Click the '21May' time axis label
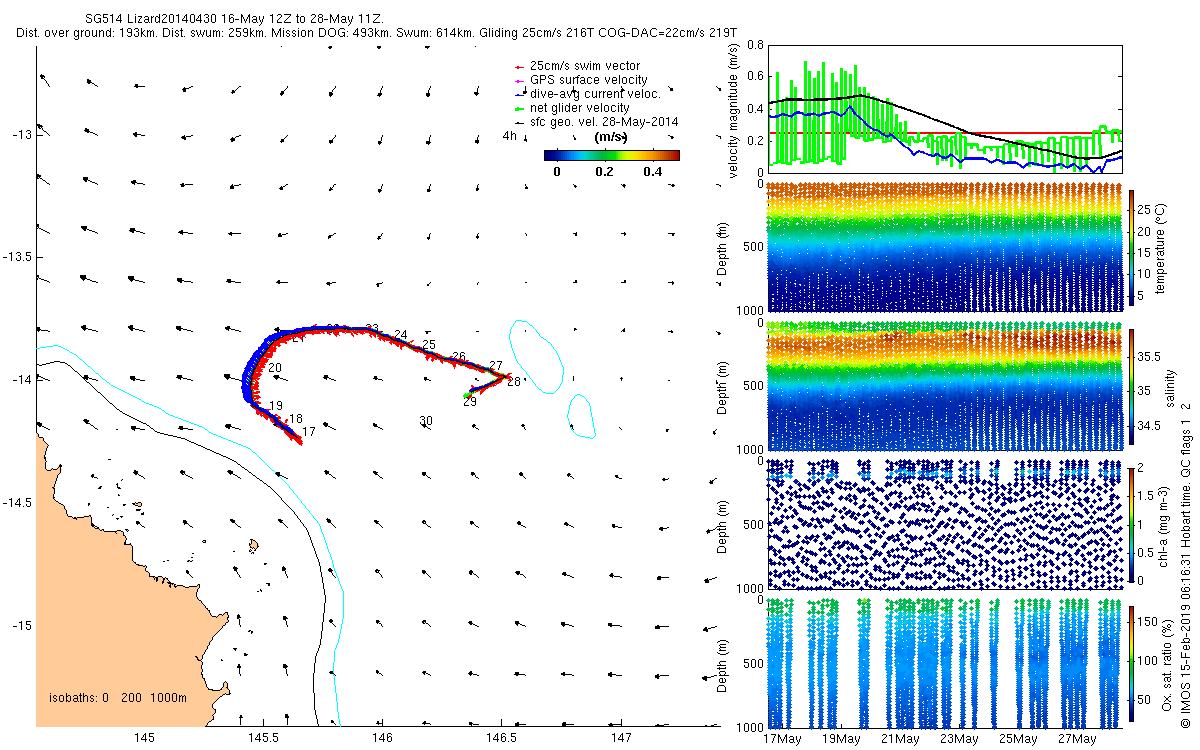This screenshot has width=1200, height=750. (x=900, y=740)
